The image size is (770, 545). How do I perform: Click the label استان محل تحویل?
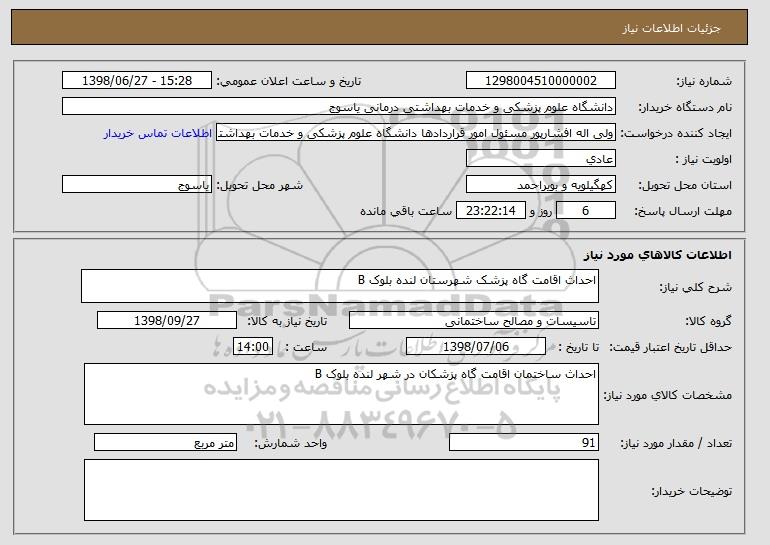pyautogui.click(x=685, y=185)
